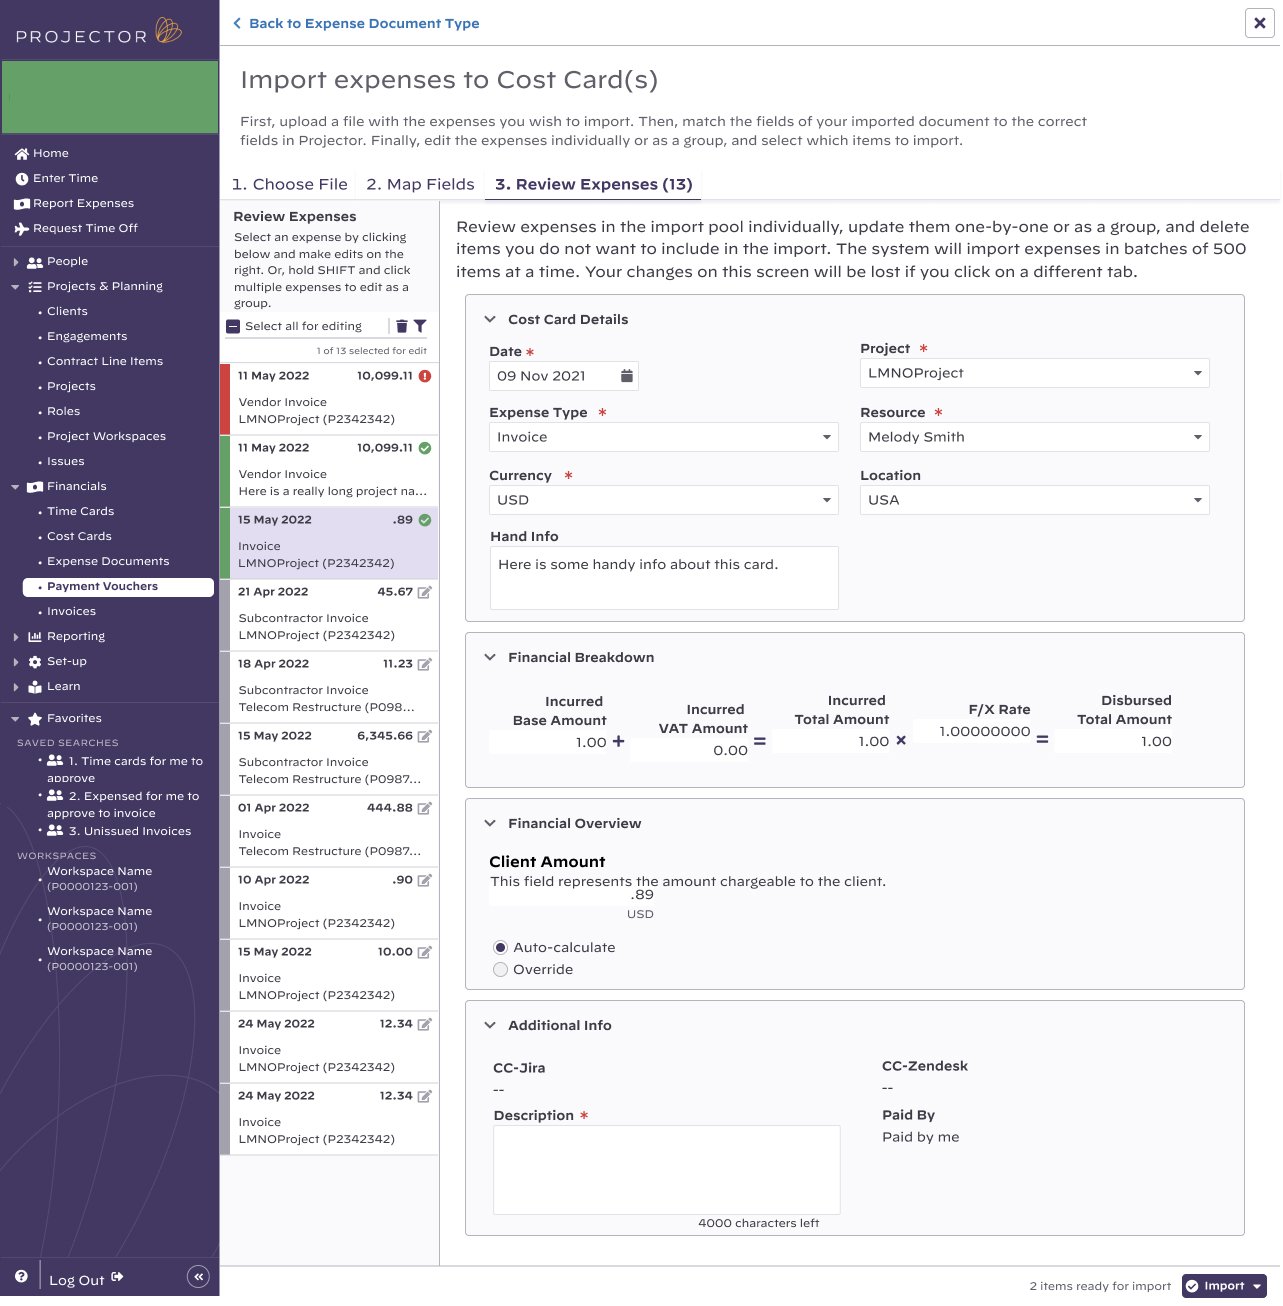Image resolution: width=1283 pixels, height=1306 pixels.
Task: Click the Enter Time clock icon
Action: (22, 179)
